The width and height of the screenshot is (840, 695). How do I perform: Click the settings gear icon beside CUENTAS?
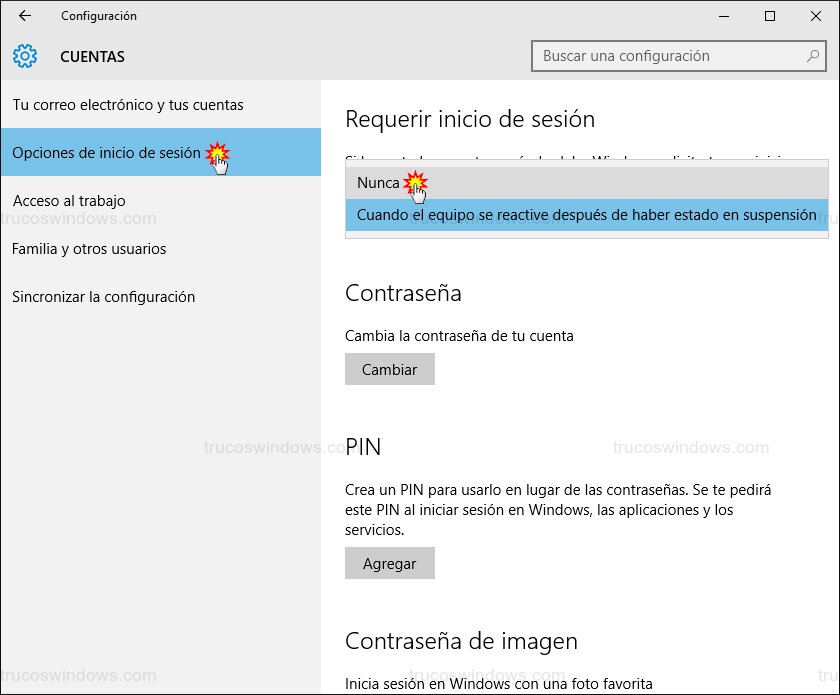tap(25, 56)
